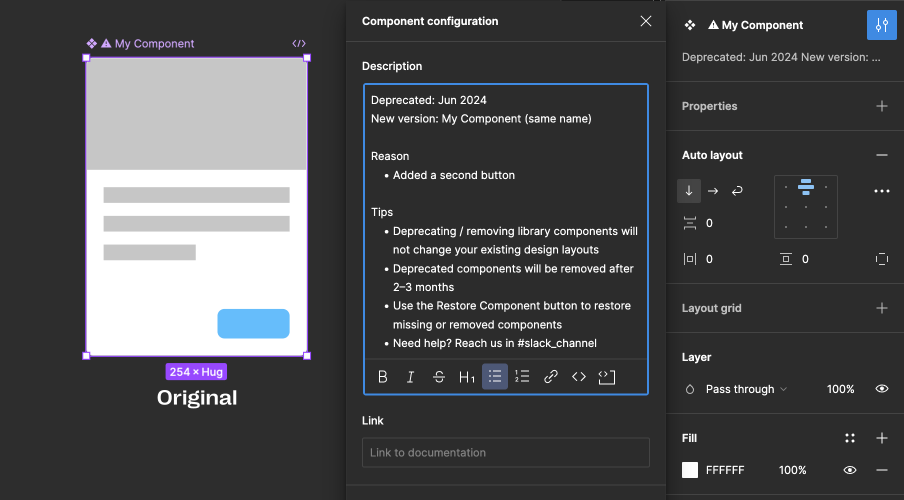Apply bold formatting in description toolbar
904x500 pixels.
tap(383, 377)
